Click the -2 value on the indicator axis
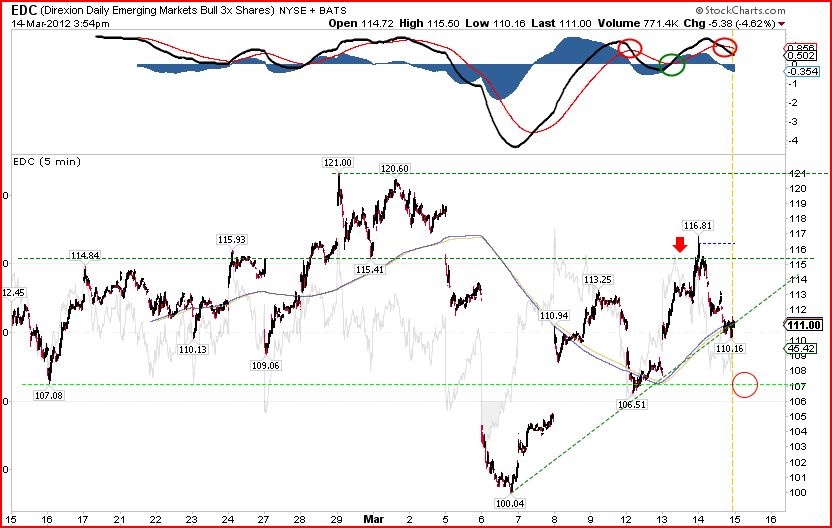Image resolution: width=832 pixels, height=528 pixels. click(x=793, y=103)
